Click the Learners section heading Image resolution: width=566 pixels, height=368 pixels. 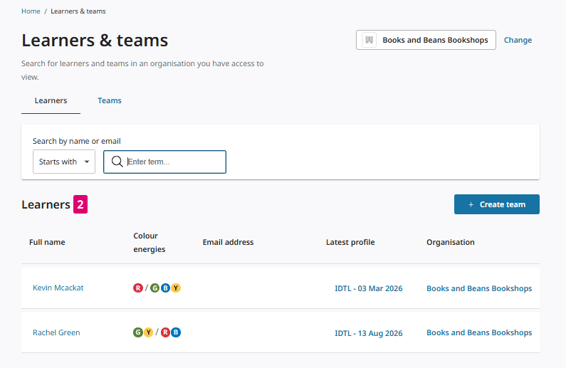pyautogui.click(x=46, y=204)
